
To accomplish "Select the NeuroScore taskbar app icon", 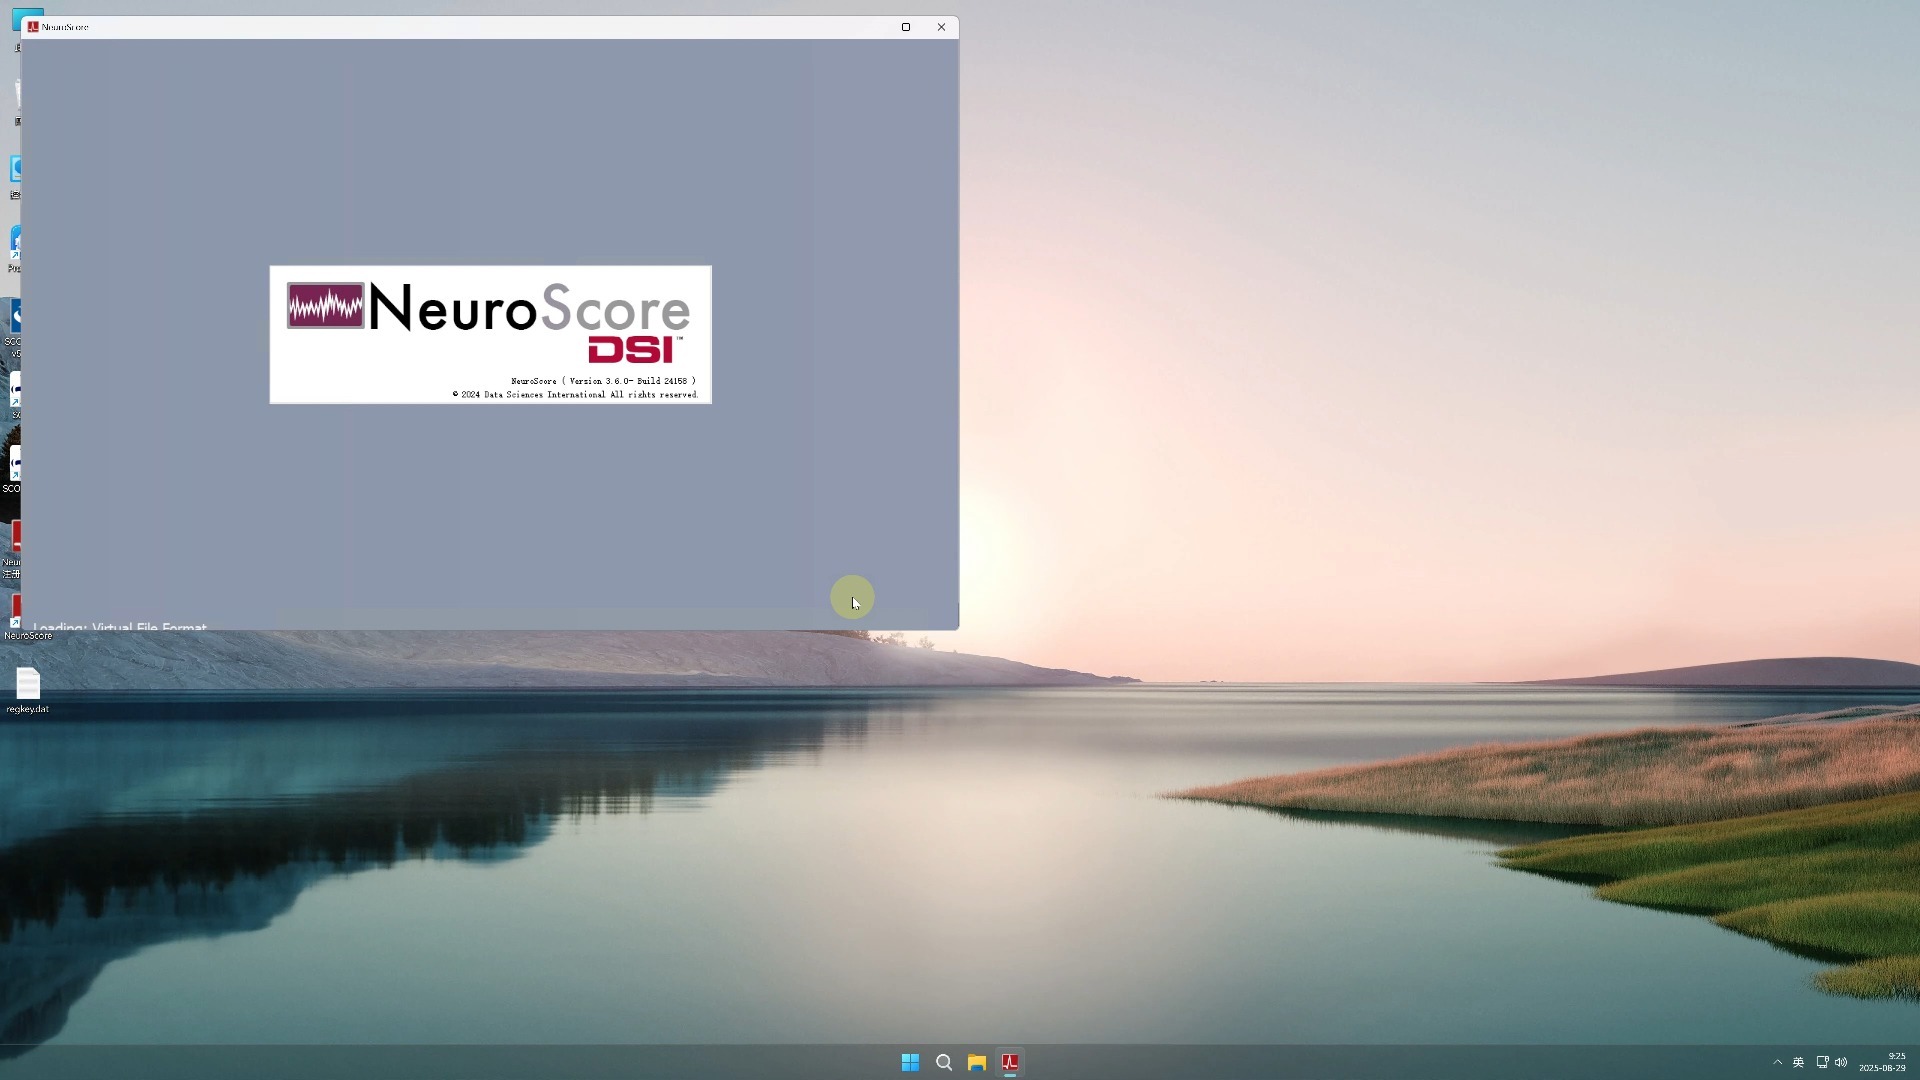I will pos(1010,1062).
